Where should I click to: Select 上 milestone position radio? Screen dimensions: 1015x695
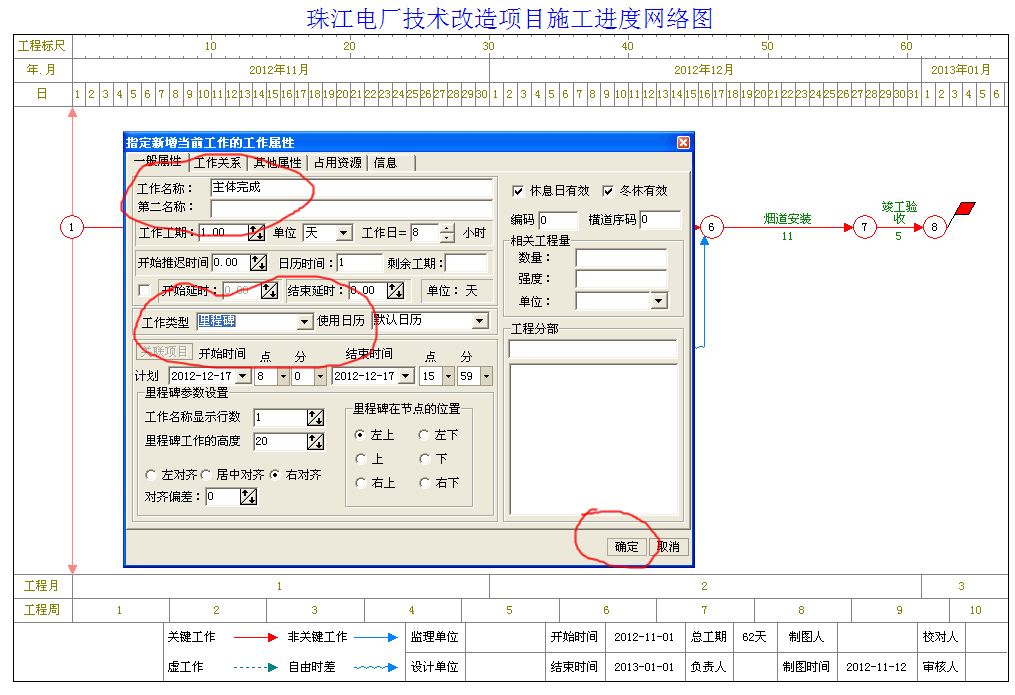click(361, 459)
